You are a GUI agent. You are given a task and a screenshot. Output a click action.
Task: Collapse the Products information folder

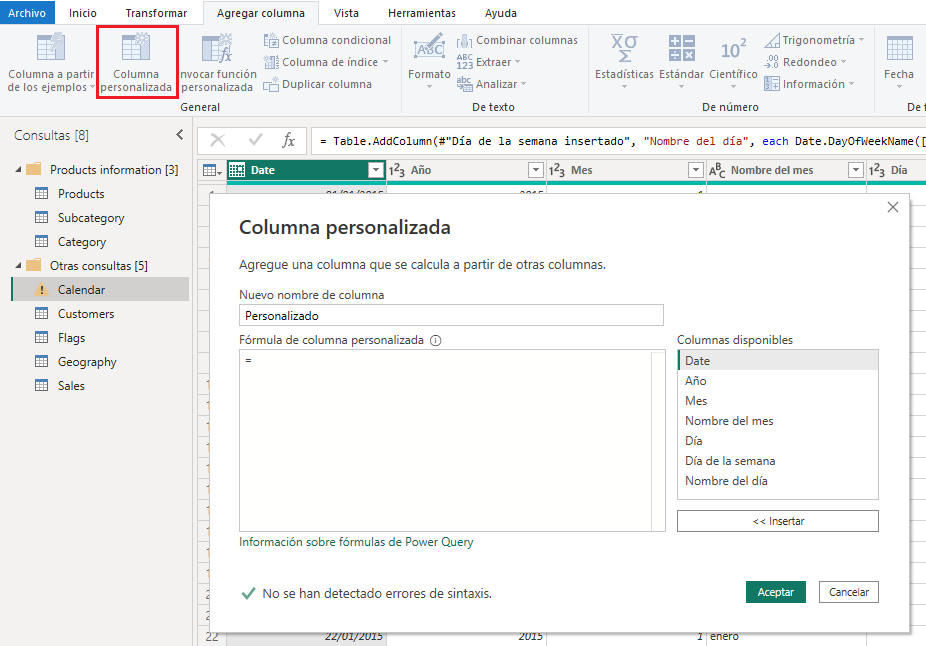20,170
